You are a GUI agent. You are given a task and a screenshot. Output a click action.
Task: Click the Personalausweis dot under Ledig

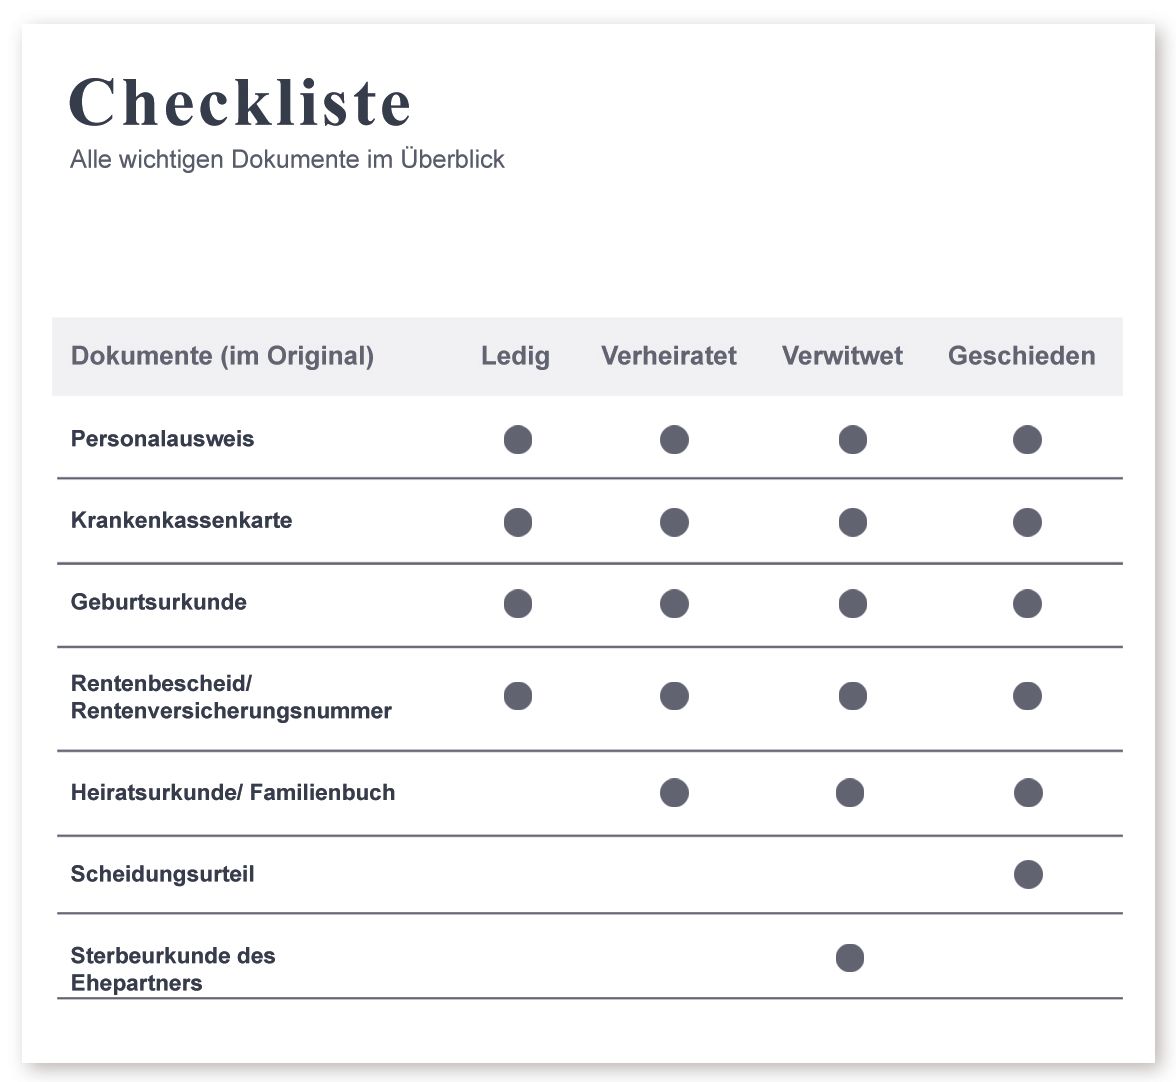[x=518, y=439]
